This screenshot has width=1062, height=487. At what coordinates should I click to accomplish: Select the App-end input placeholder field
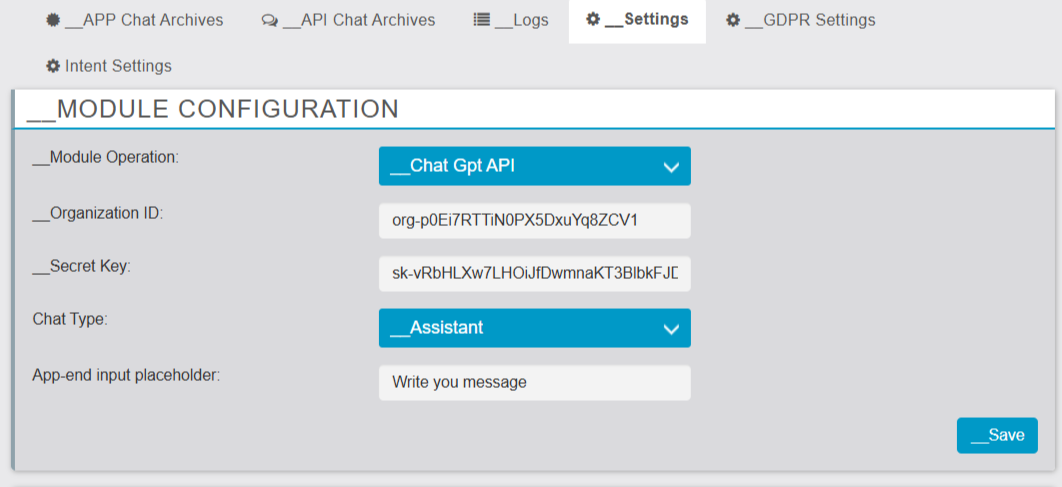[x=534, y=382]
